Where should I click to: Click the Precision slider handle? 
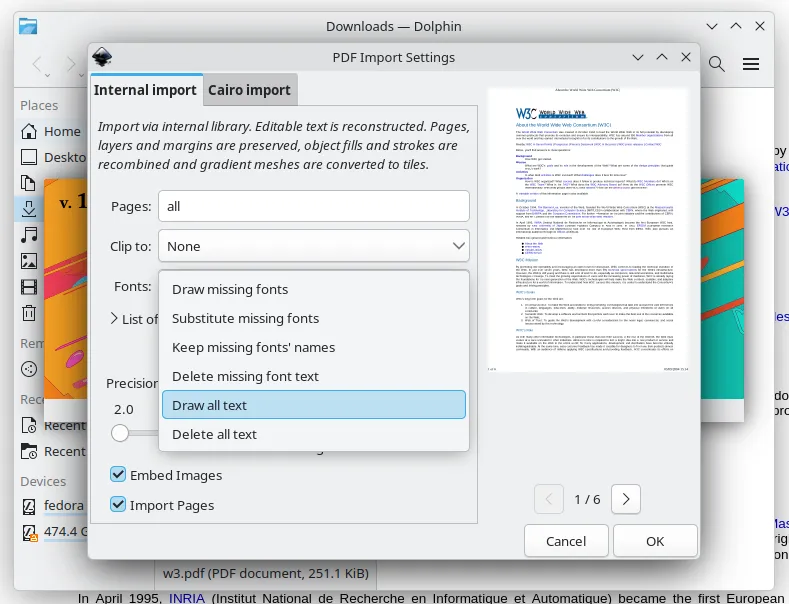pyautogui.click(x=121, y=433)
